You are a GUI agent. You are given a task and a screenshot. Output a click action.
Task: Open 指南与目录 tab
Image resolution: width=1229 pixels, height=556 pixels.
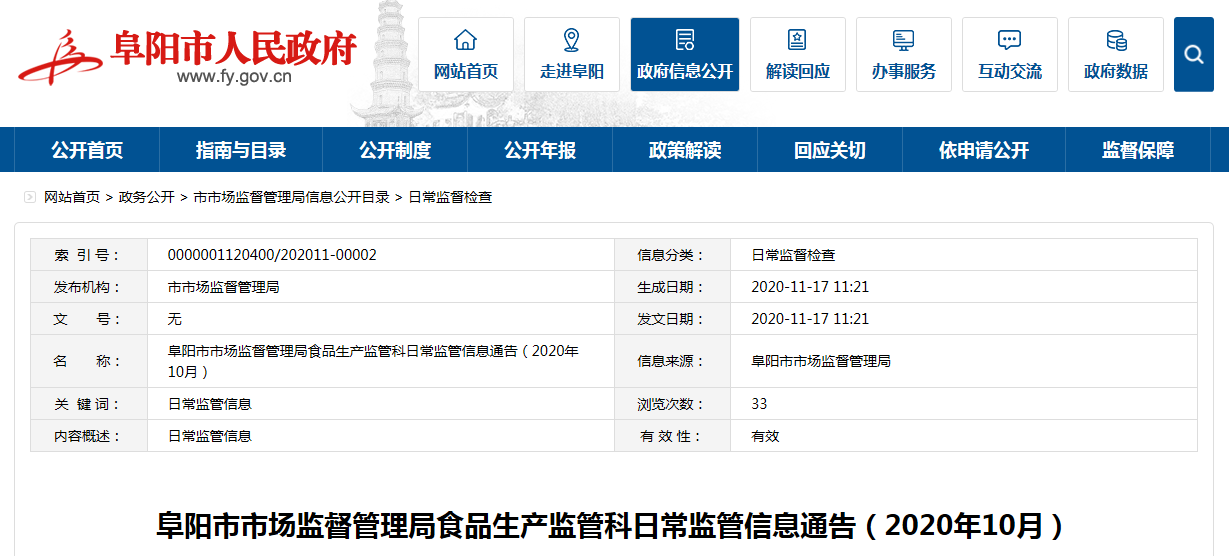coord(241,150)
